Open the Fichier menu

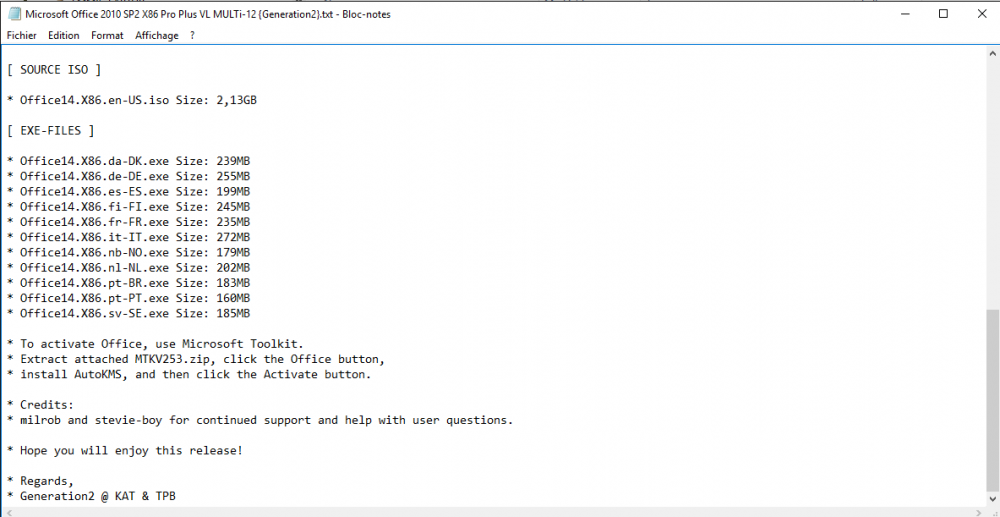tap(22, 35)
